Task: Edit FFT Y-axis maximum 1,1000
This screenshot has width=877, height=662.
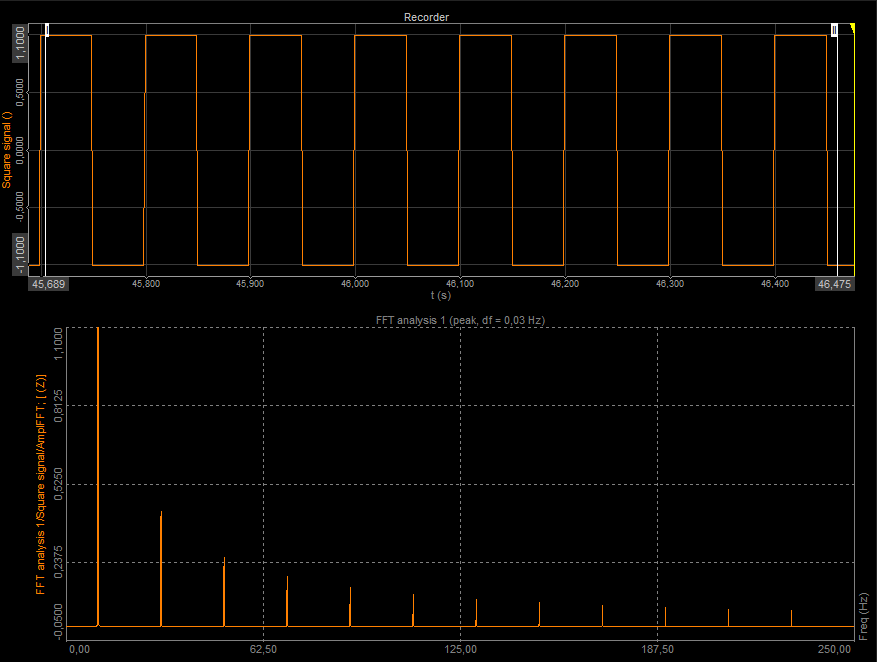Action: 57,344
